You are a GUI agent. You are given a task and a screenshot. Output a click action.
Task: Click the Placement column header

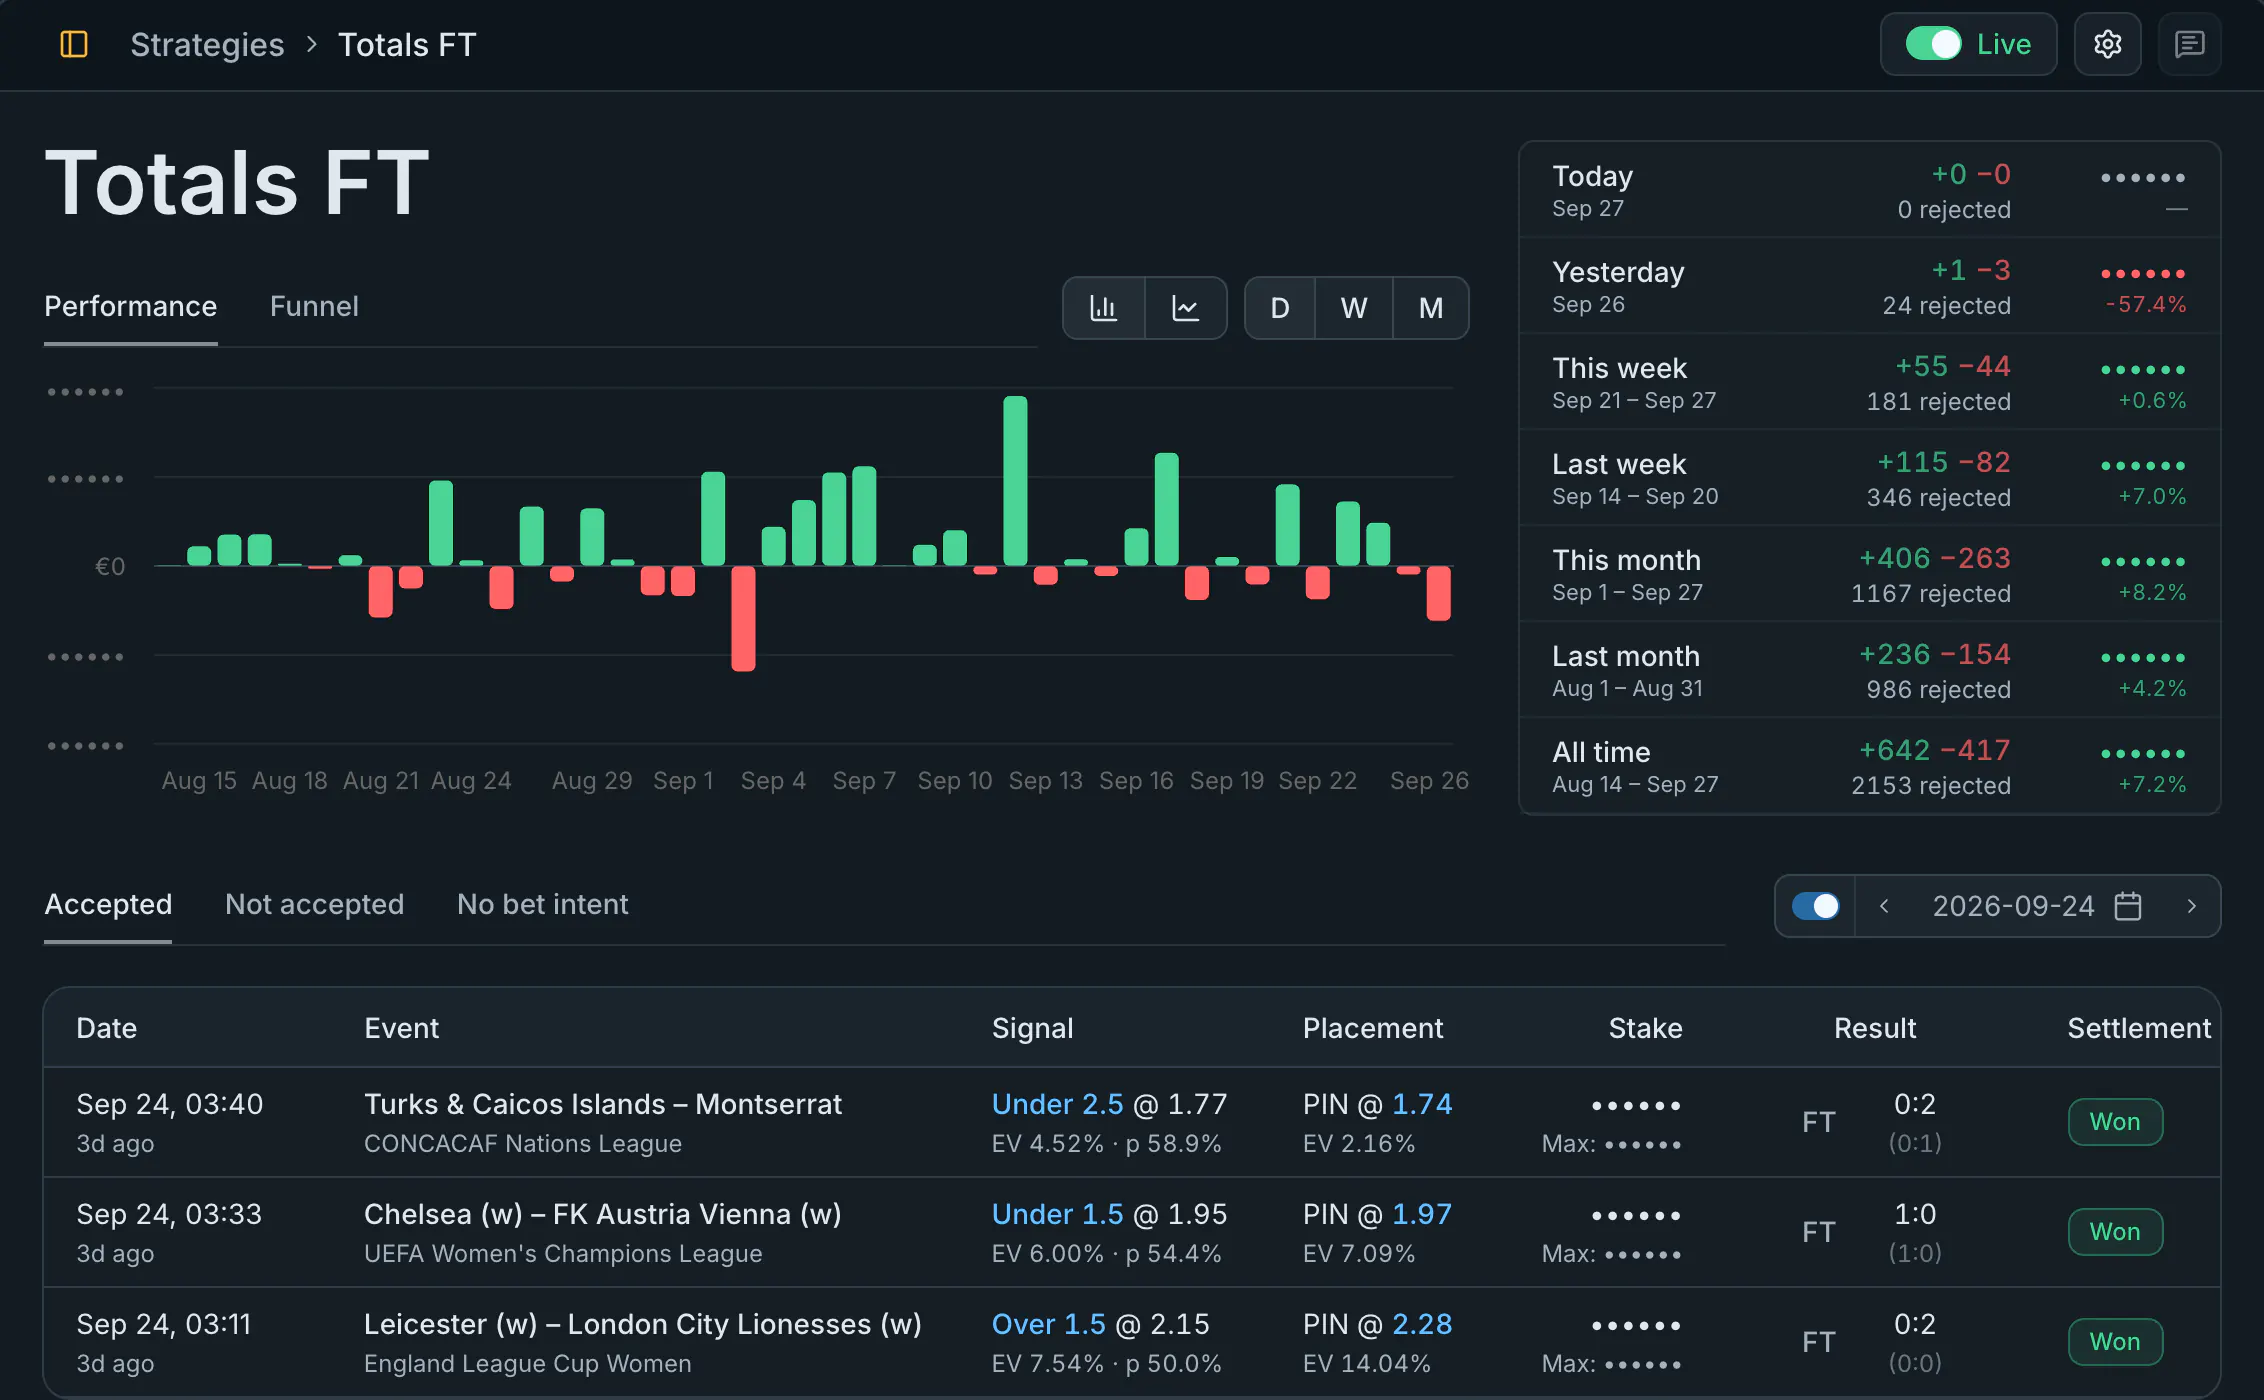[x=1372, y=1028]
